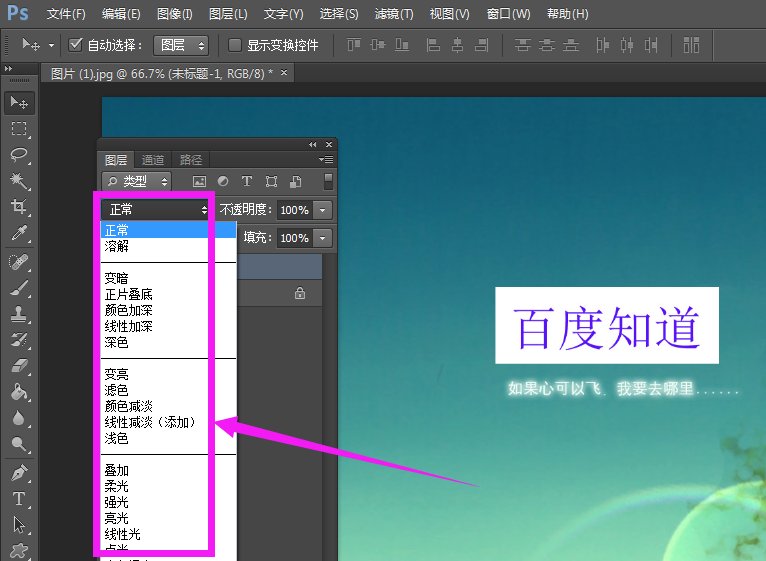Switch to the 路径 tab
The height and width of the screenshot is (561, 766).
click(191, 160)
